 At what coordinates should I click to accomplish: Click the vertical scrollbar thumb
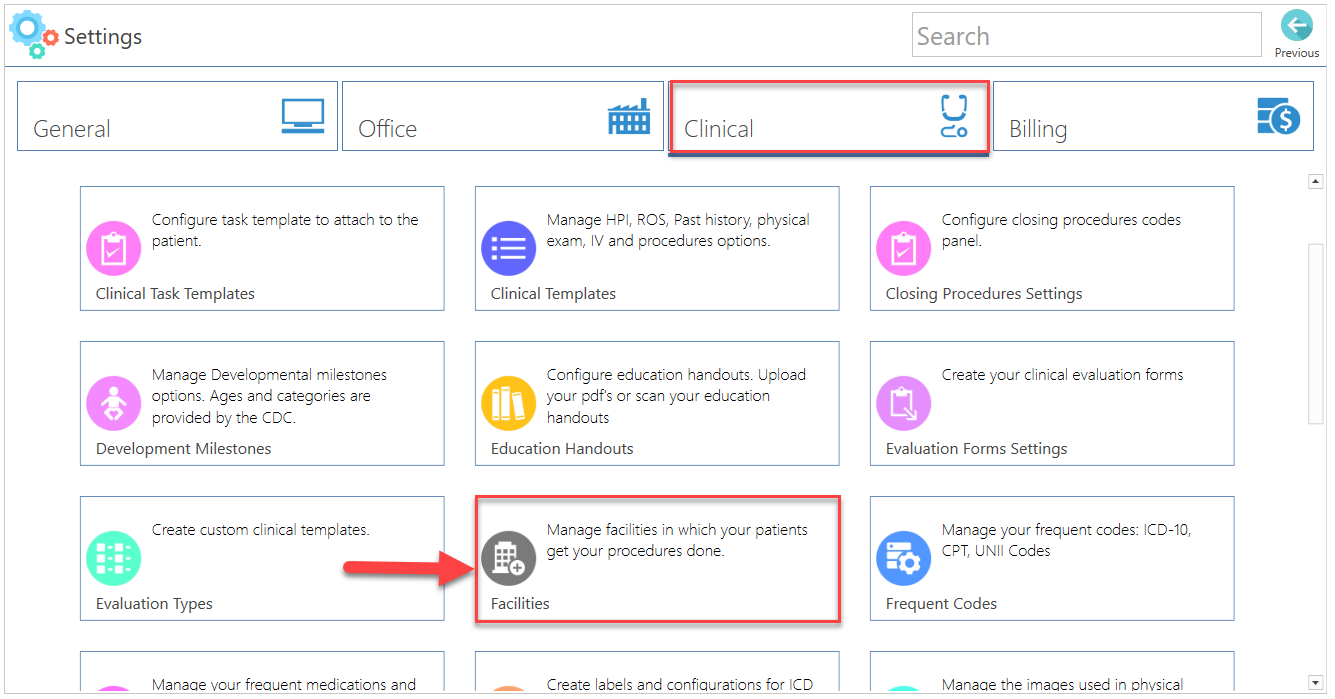click(1316, 332)
